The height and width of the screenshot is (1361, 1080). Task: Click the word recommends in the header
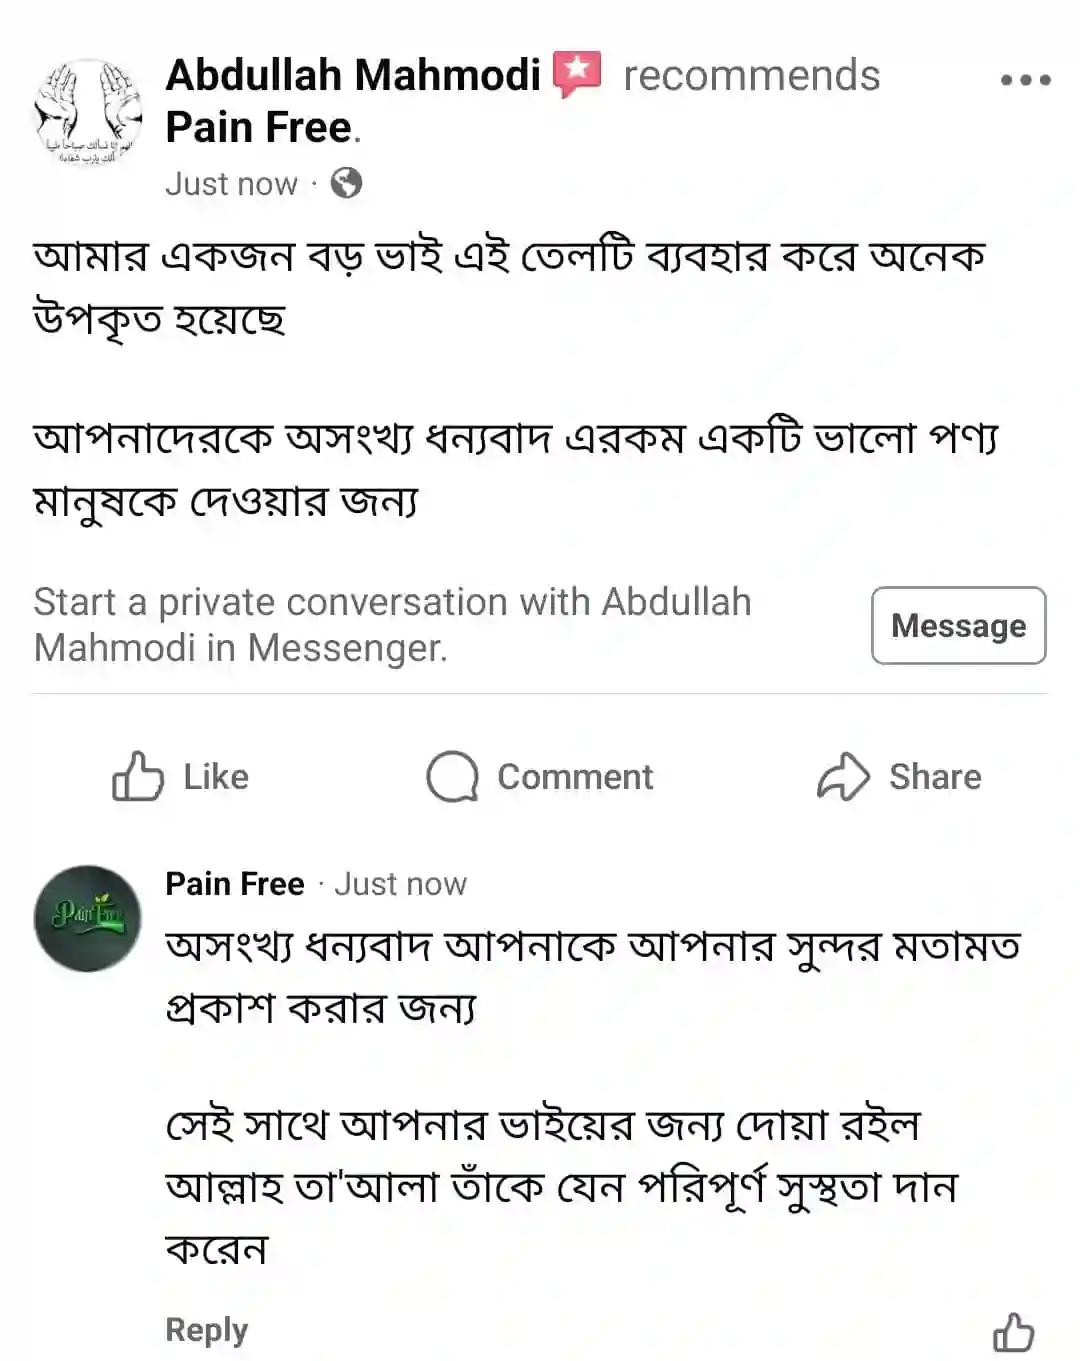751,76
